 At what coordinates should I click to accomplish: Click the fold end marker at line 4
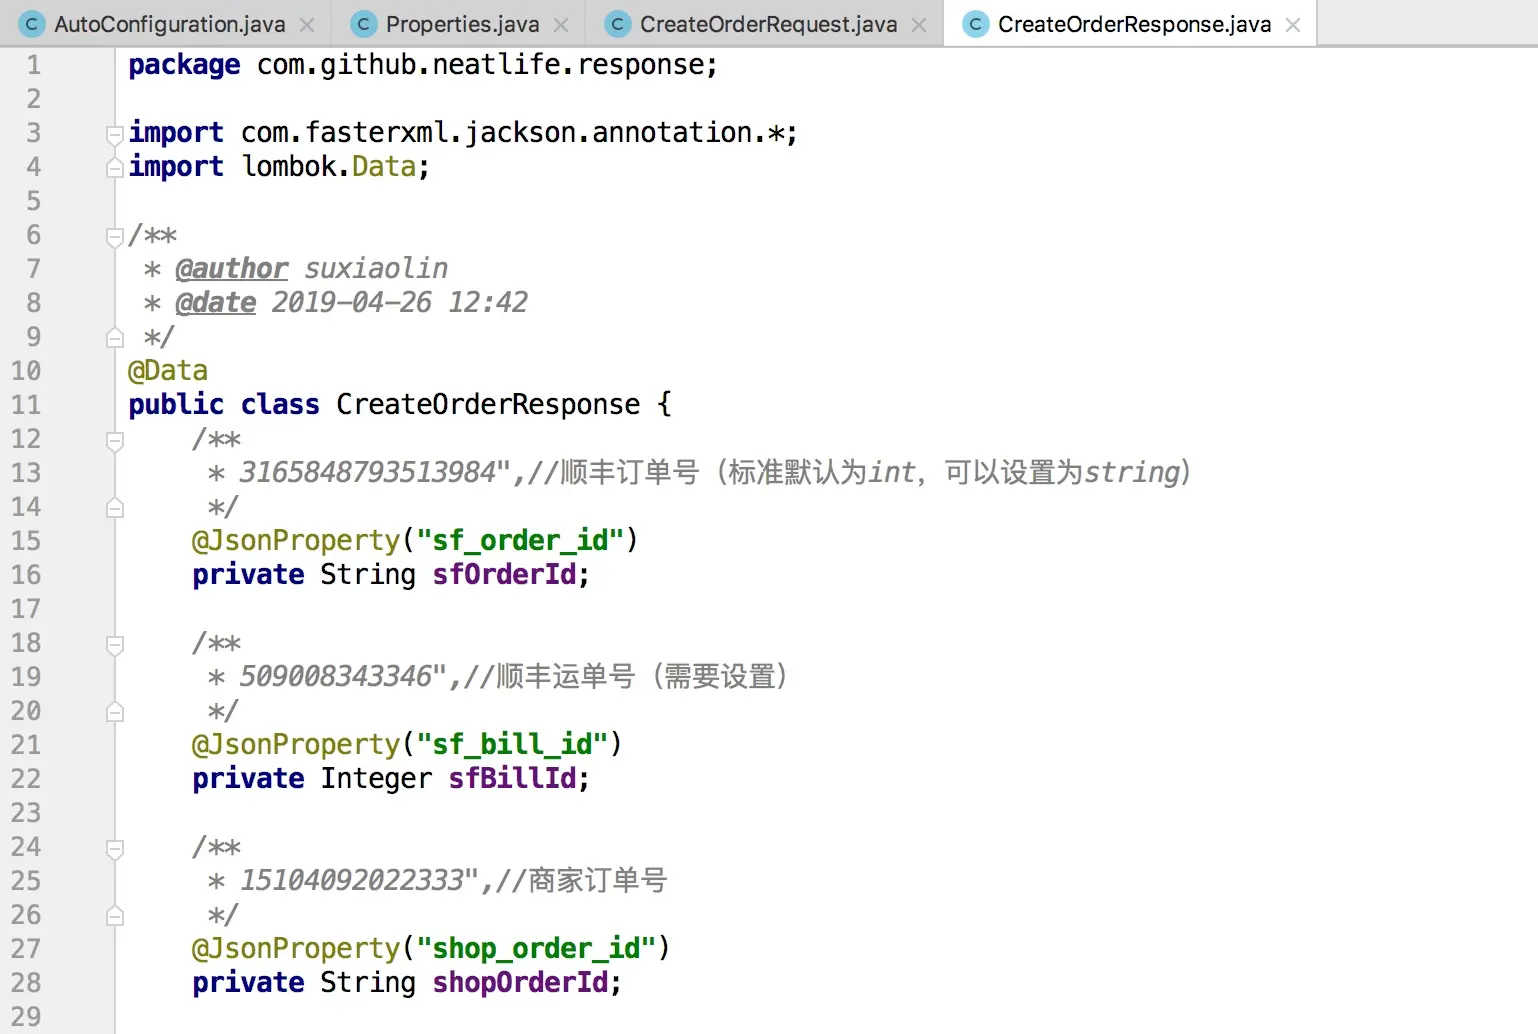point(115,168)
